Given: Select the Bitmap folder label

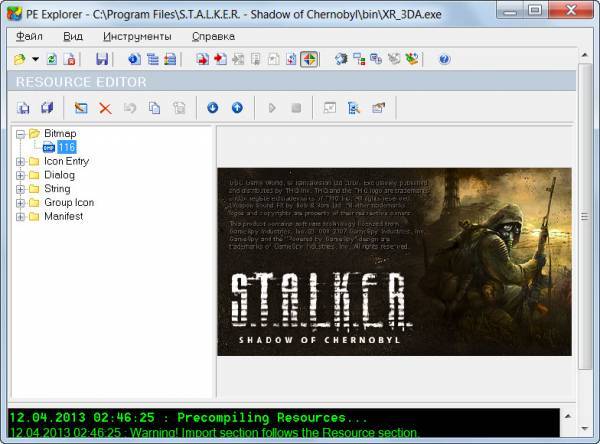Looking at the screenshot, I should point(60,134).
